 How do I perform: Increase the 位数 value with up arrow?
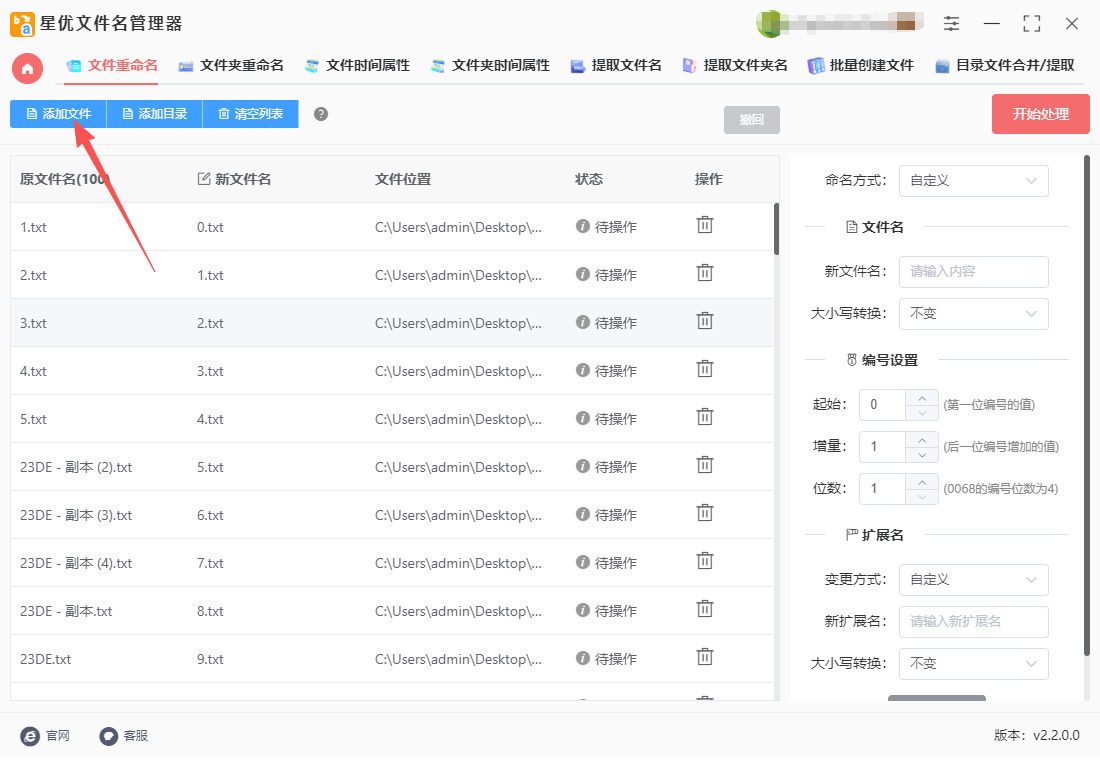(x=921, y=481)
